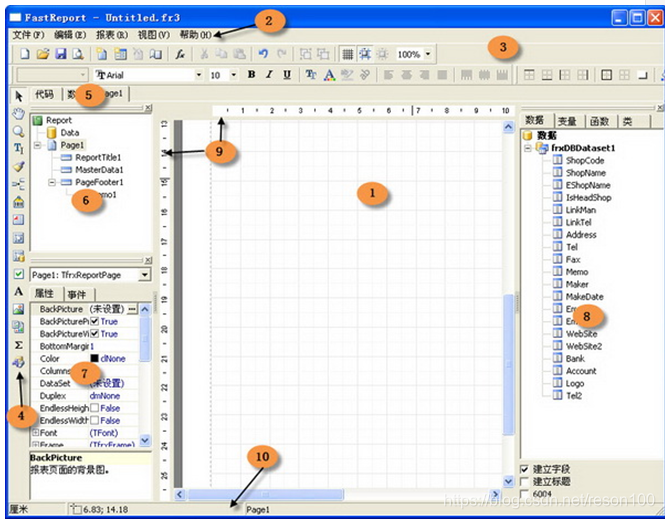Toggle the EndlessHeight False checkbox
The height and width of the screenshot is (519, 665).
[95, 408]
